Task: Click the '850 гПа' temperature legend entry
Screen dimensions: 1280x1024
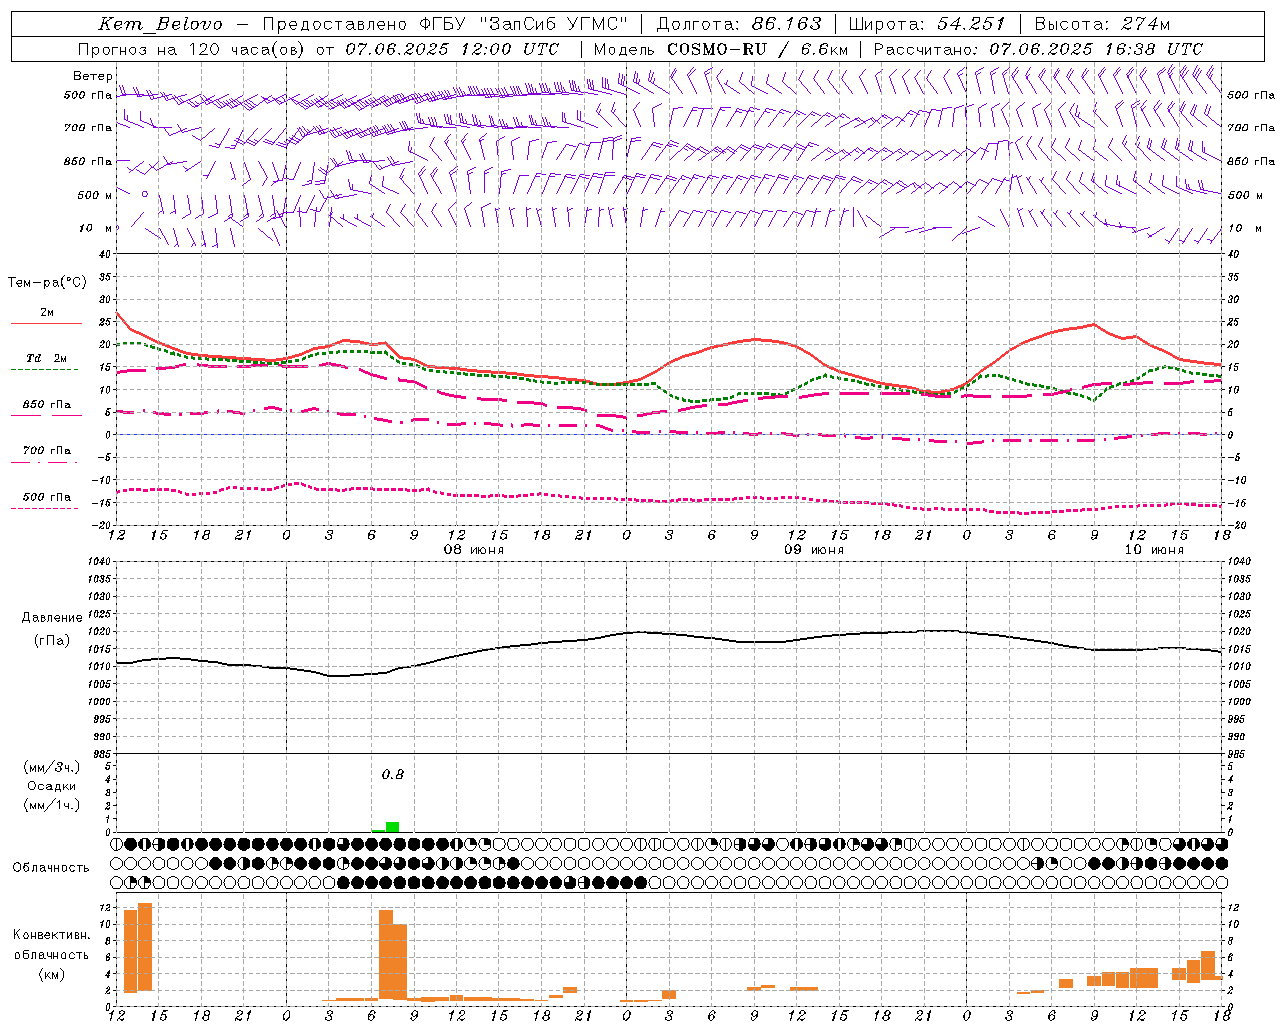Action: click(47, 405)
